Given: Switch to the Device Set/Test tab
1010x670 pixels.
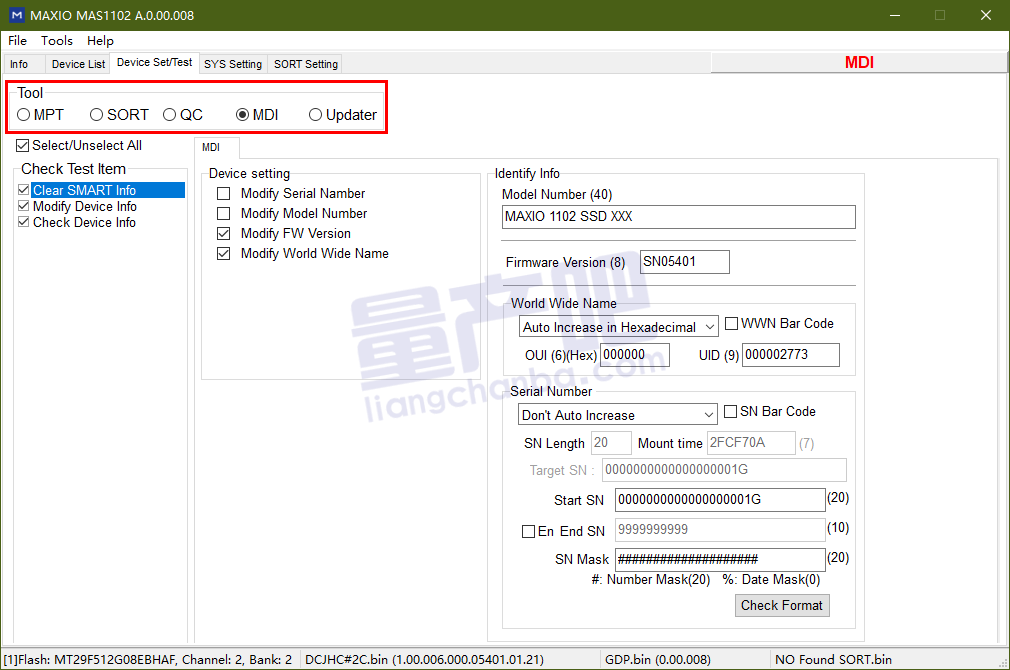Looking at the screenshot, I should click(x=155, y=62).
